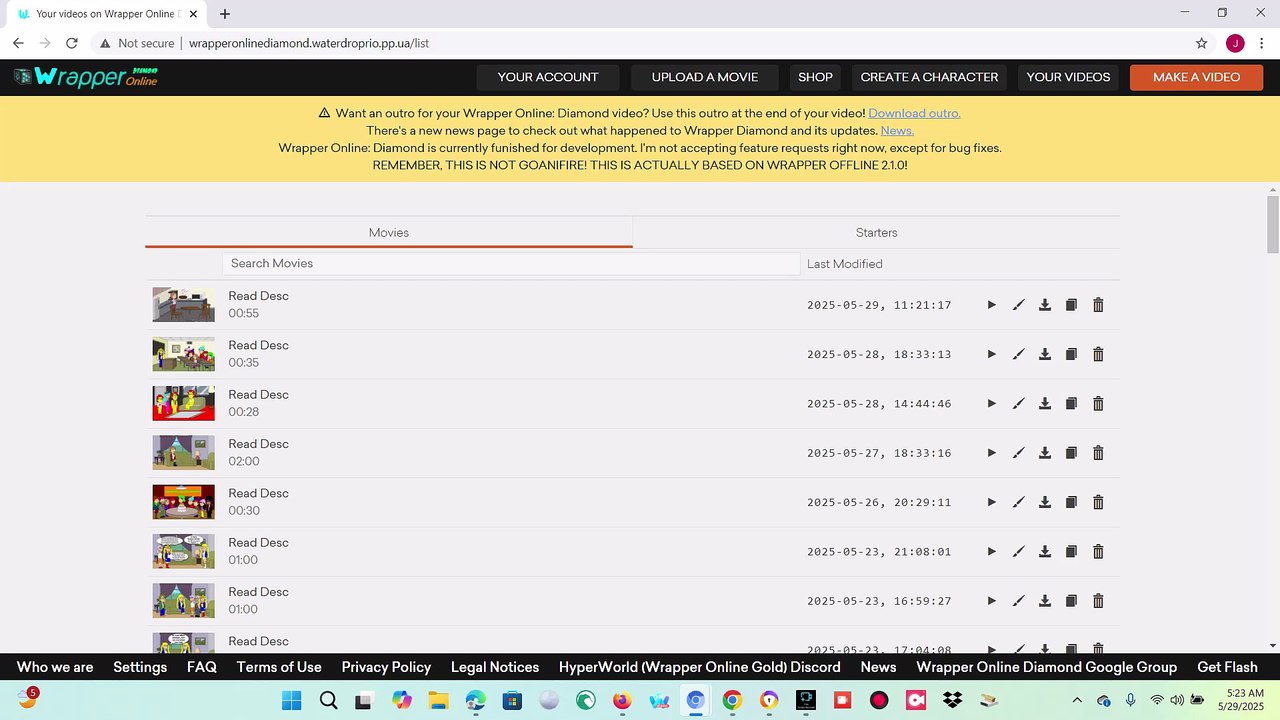Open Settings in the footer bar
This screenshot has height=720, width=1280.
coord(140,667)
